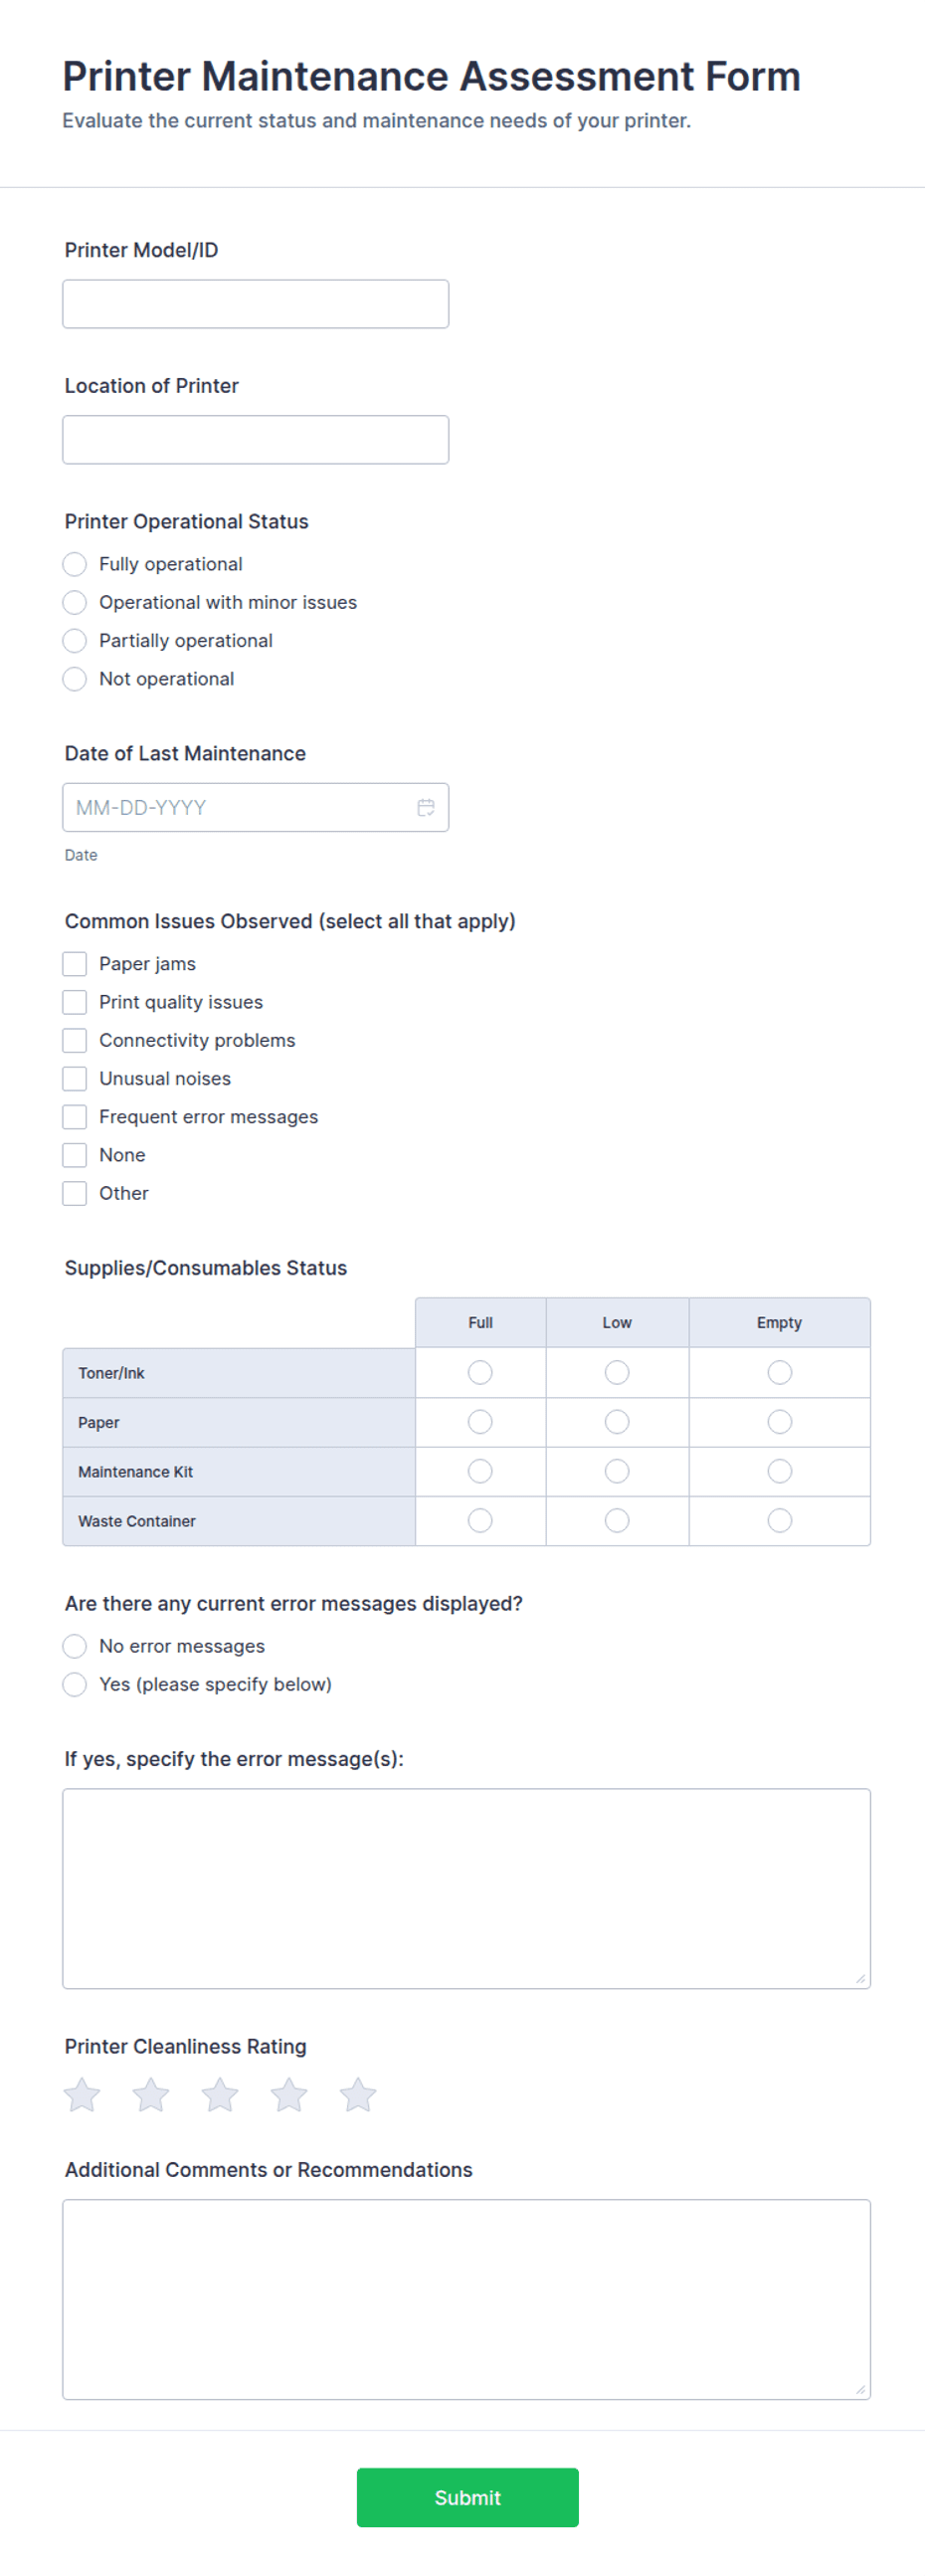Open the calendar picker icon in date field
Image resolution: width=925 pixels, height=2576 pixels.
(x=426, y=807)
